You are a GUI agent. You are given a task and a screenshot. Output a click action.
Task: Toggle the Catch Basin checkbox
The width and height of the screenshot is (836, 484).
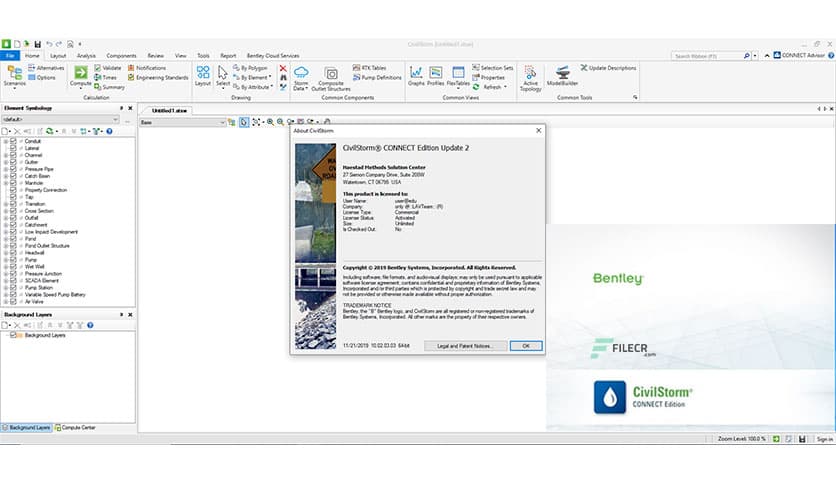point(13,176)
